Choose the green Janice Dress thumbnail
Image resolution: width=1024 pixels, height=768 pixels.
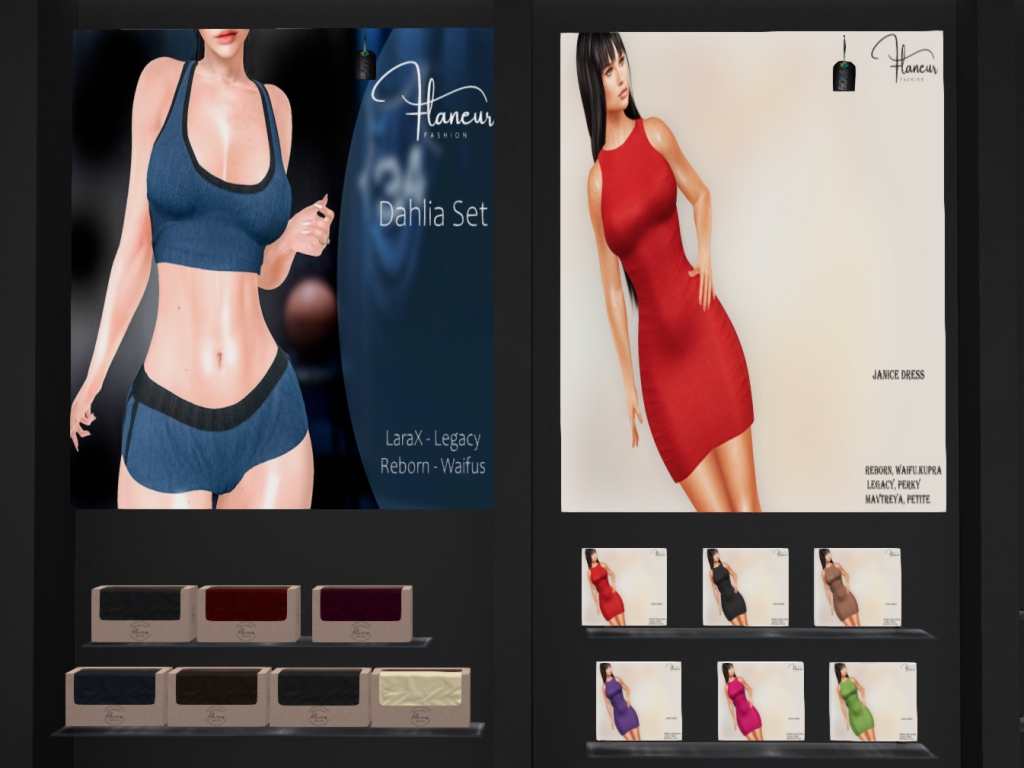(x=872, y=701)
